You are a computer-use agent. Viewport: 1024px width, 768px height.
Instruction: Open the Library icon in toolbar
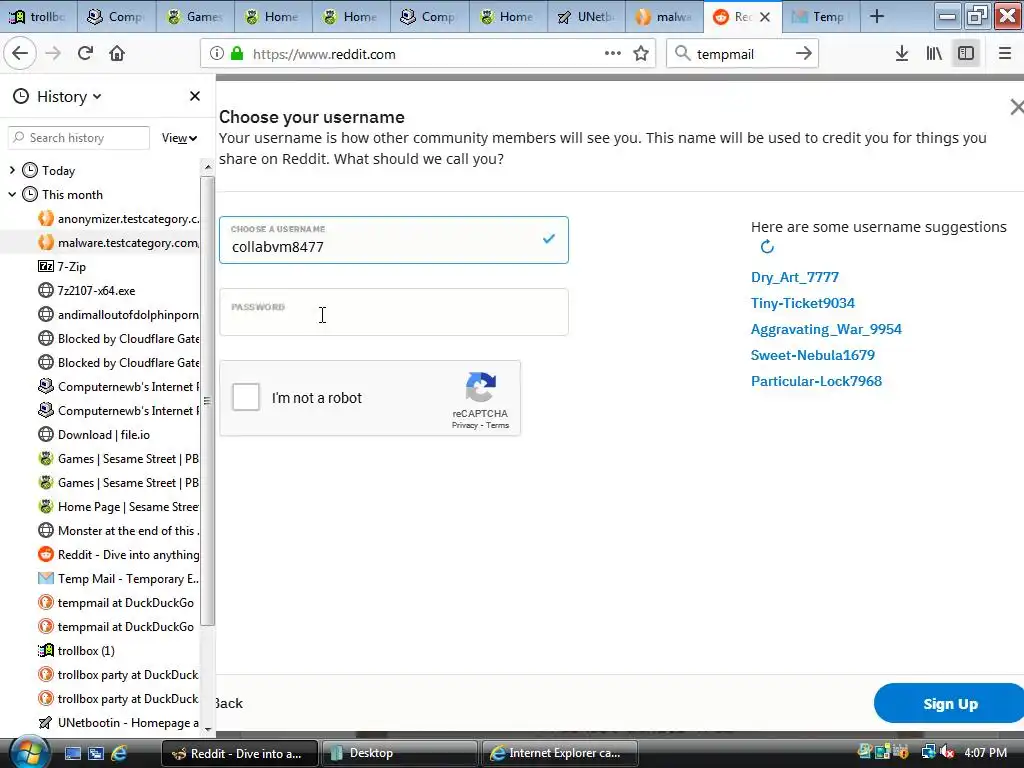pos(934,54)
